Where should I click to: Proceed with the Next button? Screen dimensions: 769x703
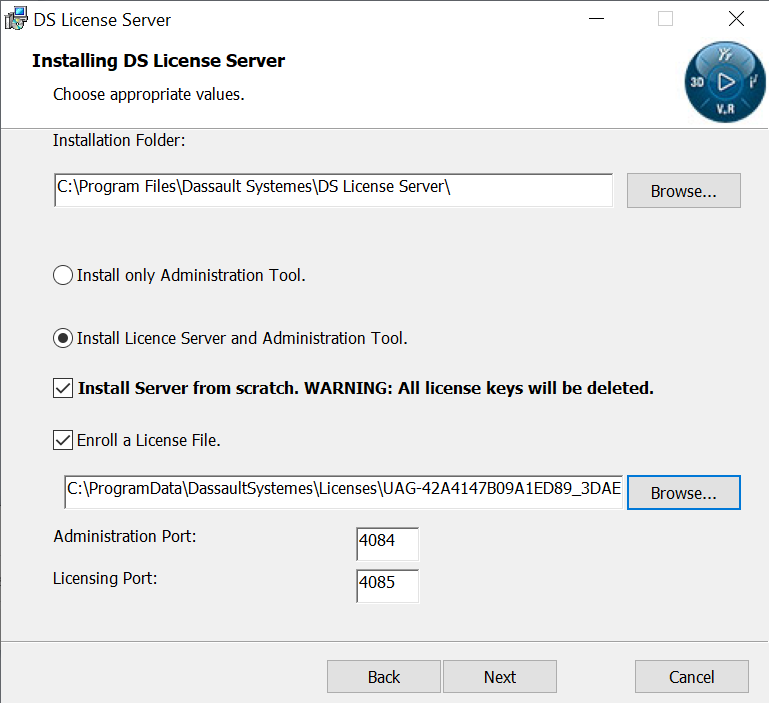500,677
